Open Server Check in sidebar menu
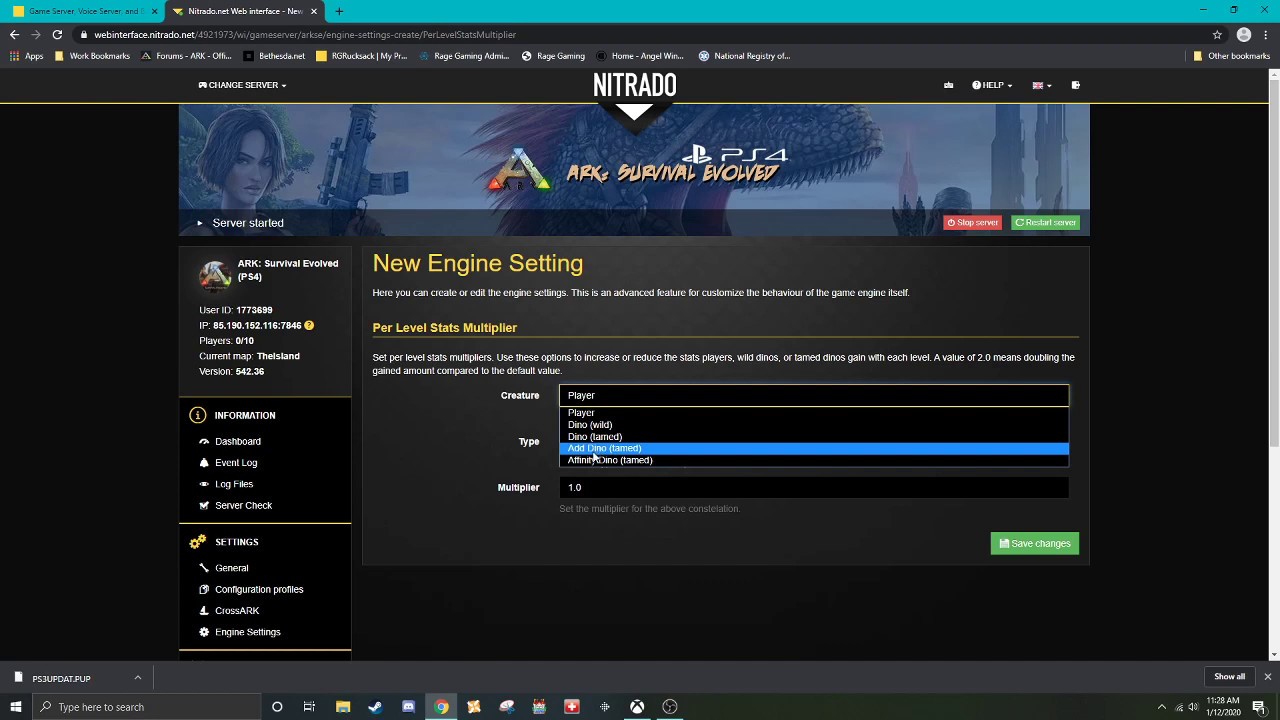1280x720 pixels. [243, 505]
